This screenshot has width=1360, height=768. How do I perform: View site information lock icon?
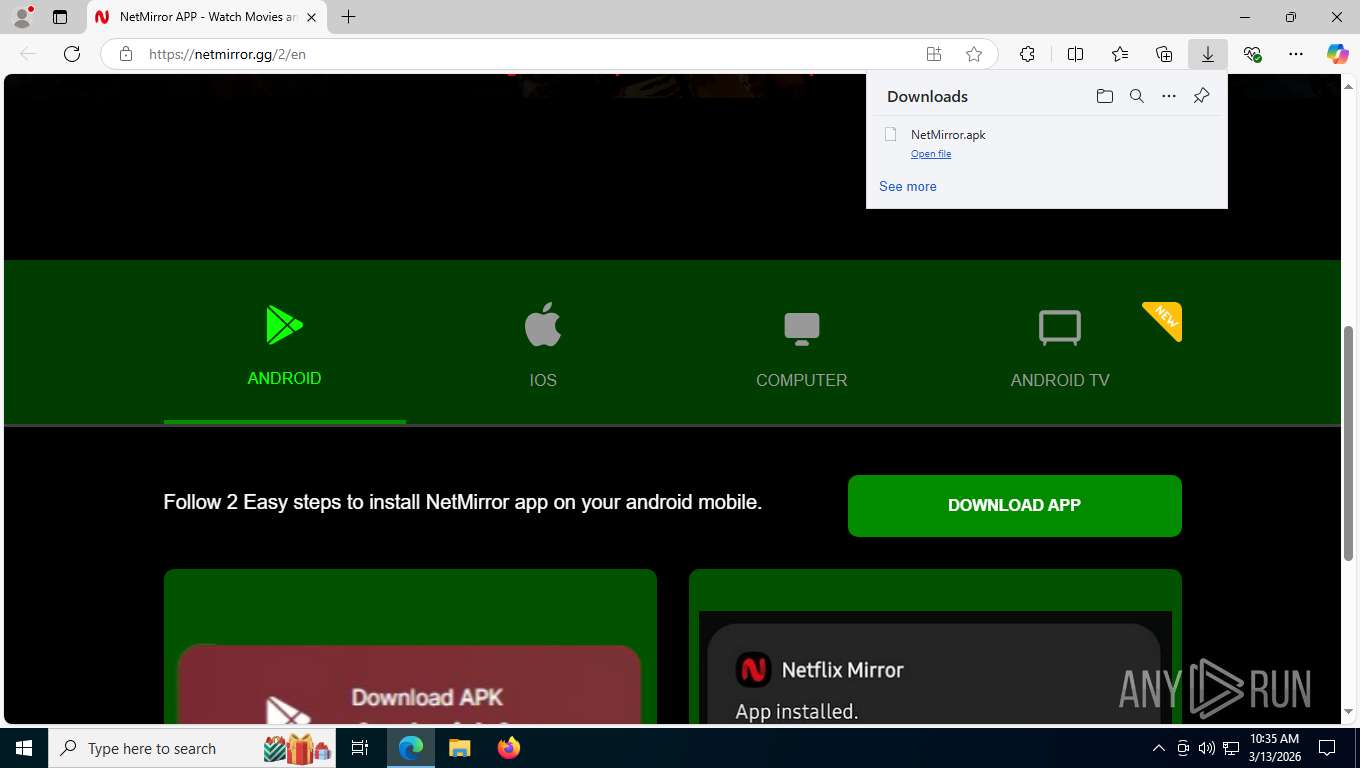click(x=126, y=54)
